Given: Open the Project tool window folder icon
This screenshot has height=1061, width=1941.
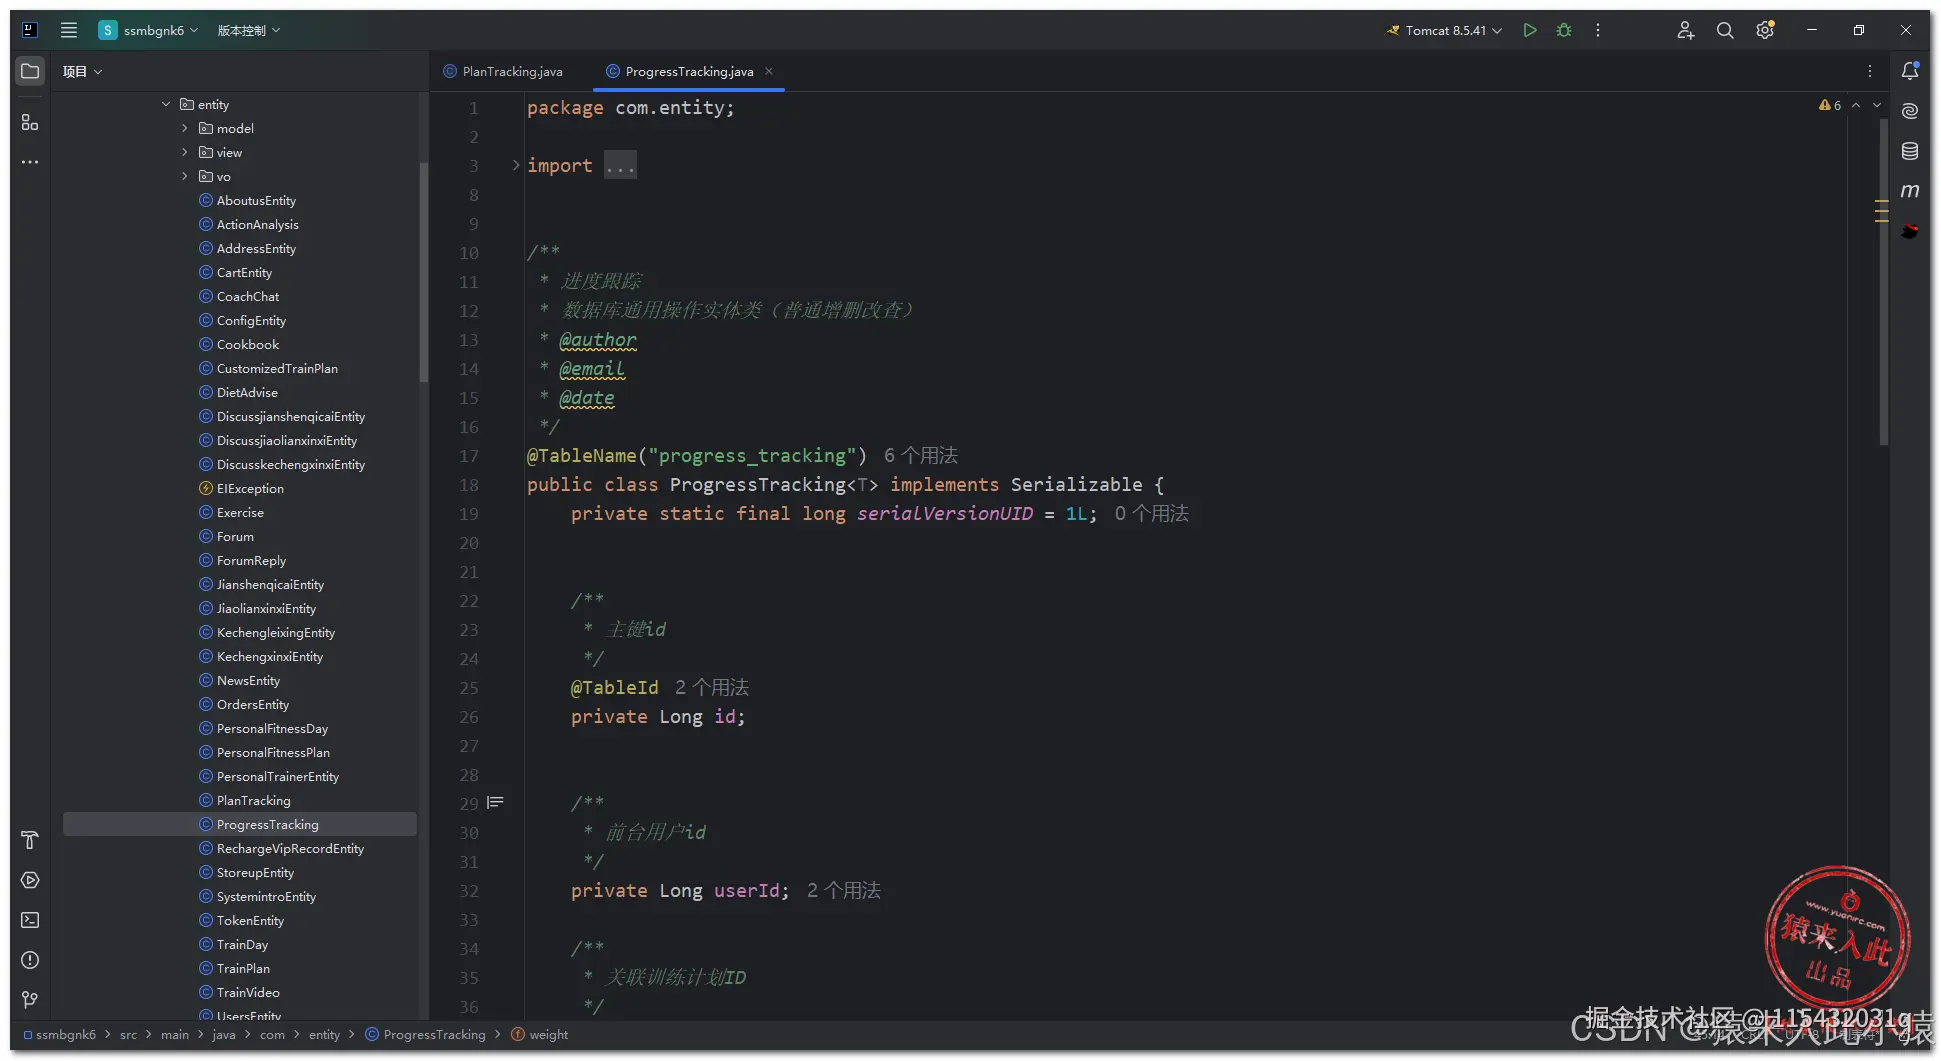Looking at the screenshot, I should pos(30,71).
